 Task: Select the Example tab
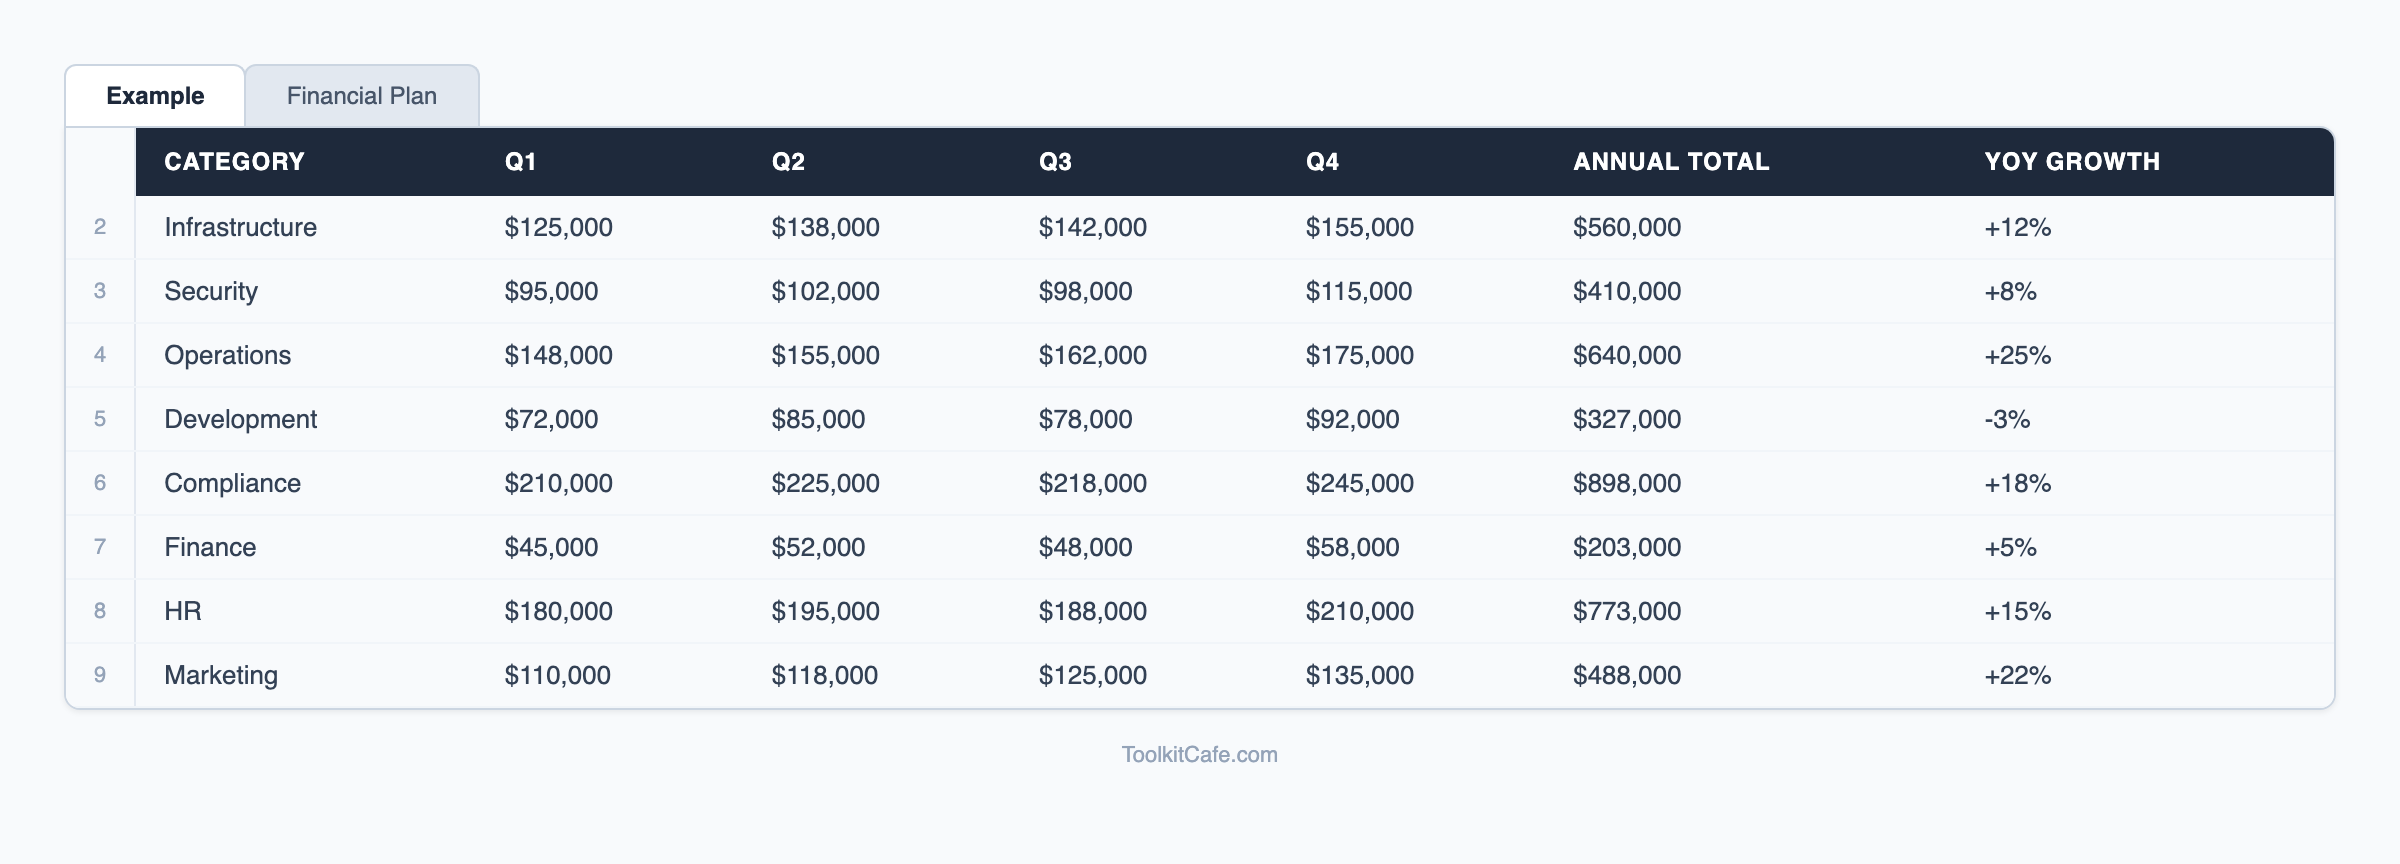(x=155, y=96)
